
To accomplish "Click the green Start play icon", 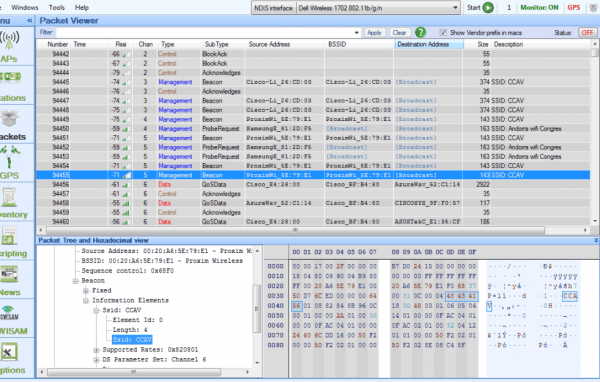I will click(488, 7).
